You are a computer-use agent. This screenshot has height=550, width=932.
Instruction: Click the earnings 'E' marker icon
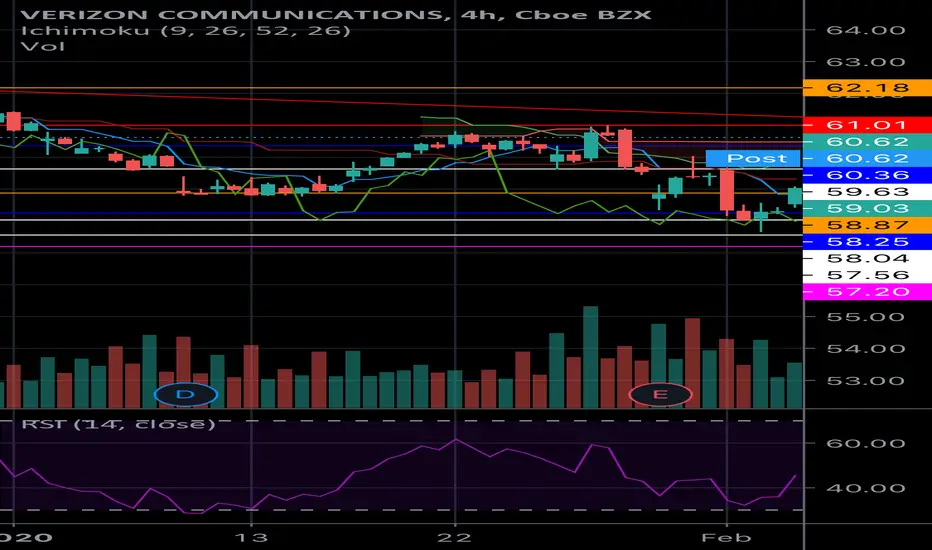(660, 394)
